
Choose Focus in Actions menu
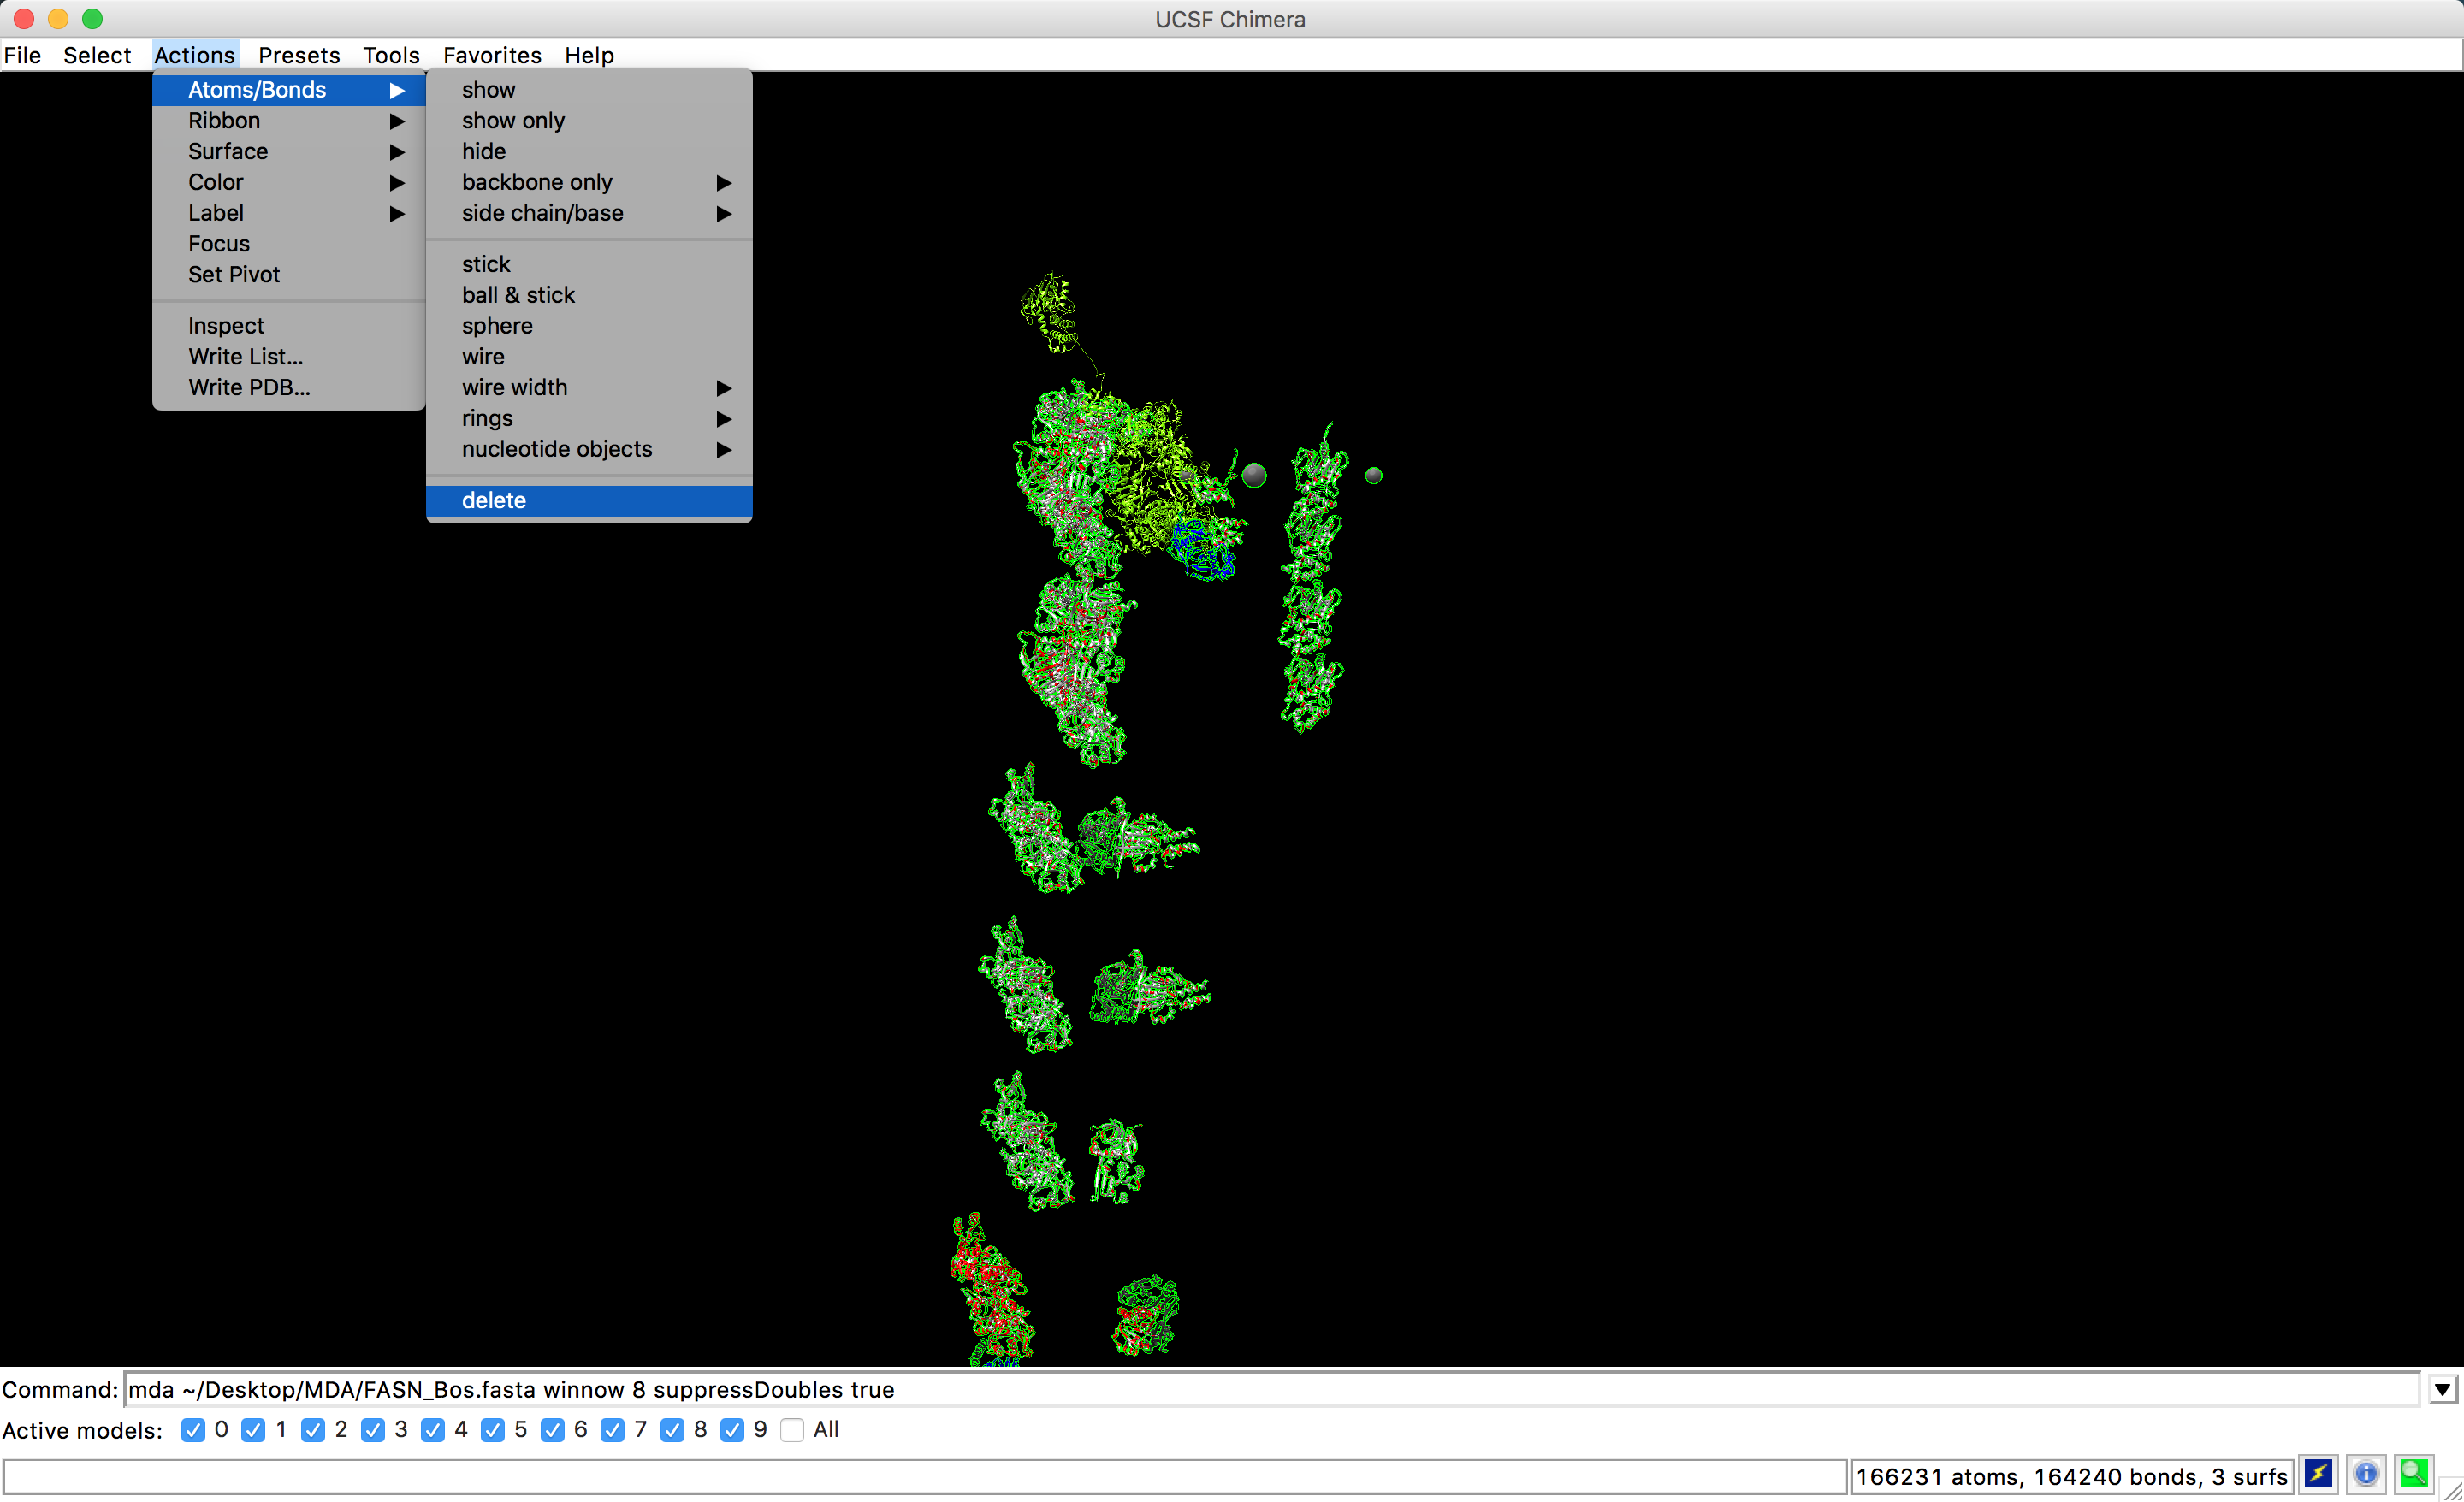289,244
